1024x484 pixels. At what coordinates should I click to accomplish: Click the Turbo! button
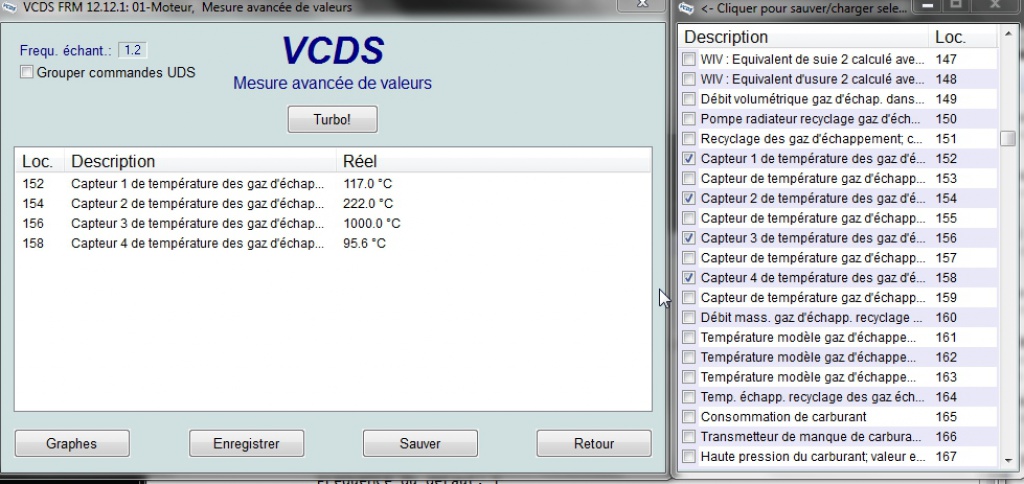pyautogui.click(x=332, y=120)
